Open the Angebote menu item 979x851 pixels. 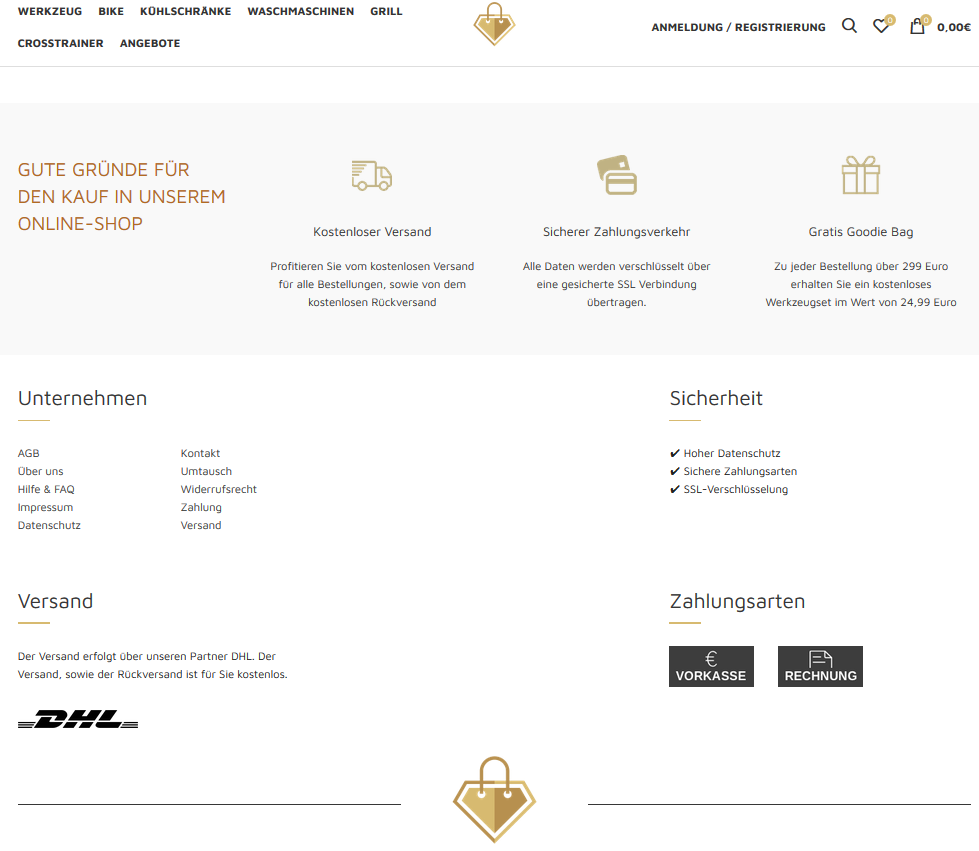tap(150, 43)
